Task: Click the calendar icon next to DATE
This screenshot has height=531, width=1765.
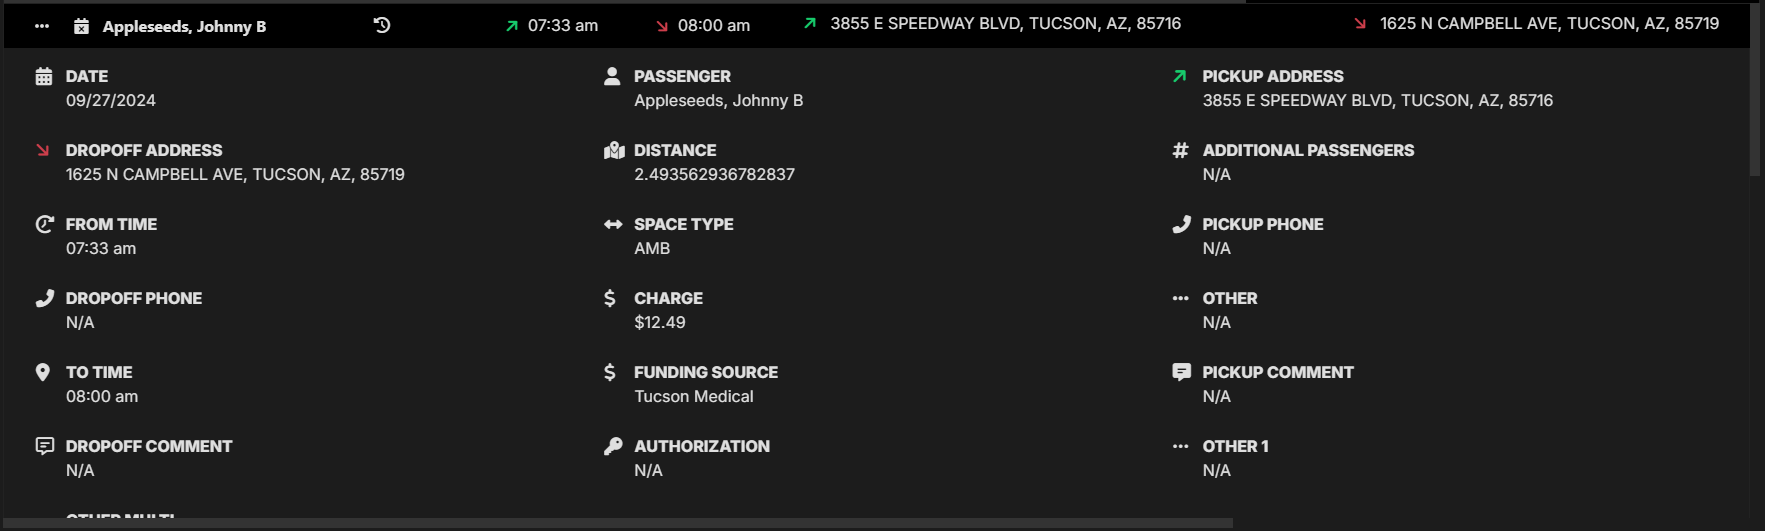Action: pyautogui.click(x=44, y=76)
